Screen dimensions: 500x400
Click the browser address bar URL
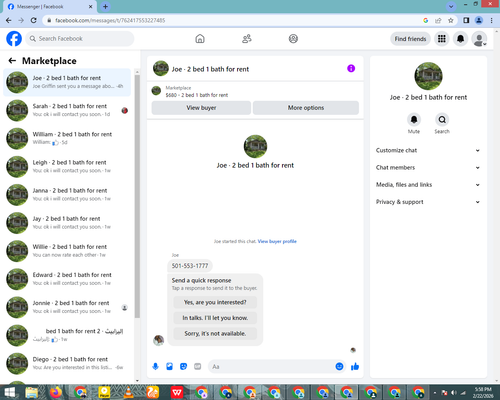point(110,20)
